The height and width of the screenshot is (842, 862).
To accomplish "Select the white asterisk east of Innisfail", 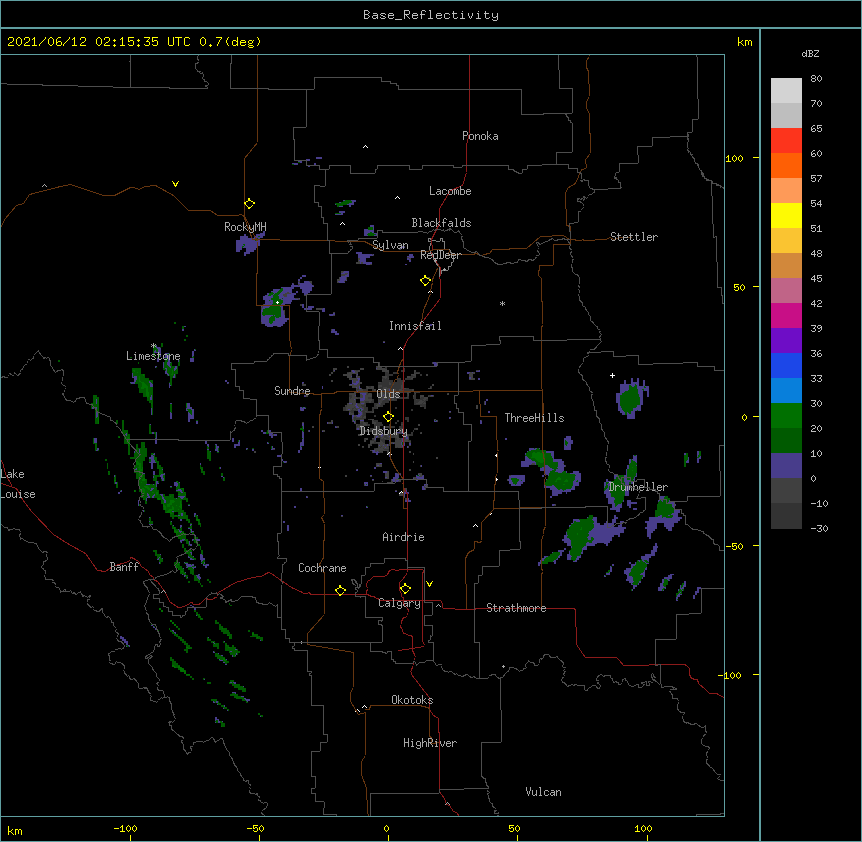I will click(502, 303).
